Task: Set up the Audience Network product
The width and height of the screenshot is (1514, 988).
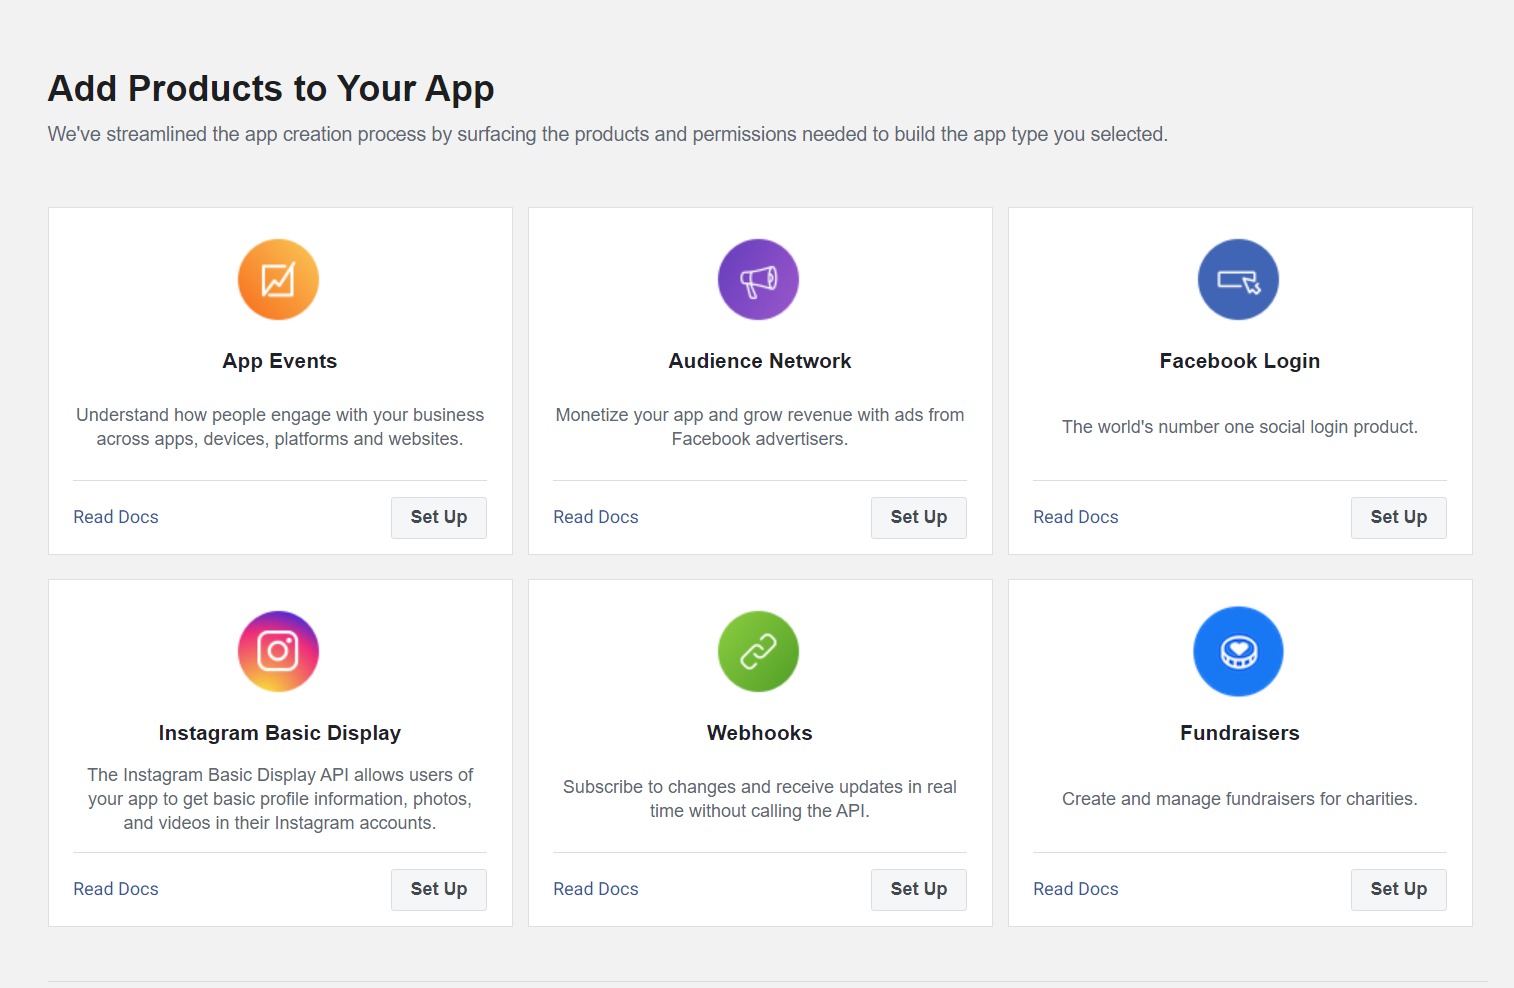Action: [x=919, y=517]
